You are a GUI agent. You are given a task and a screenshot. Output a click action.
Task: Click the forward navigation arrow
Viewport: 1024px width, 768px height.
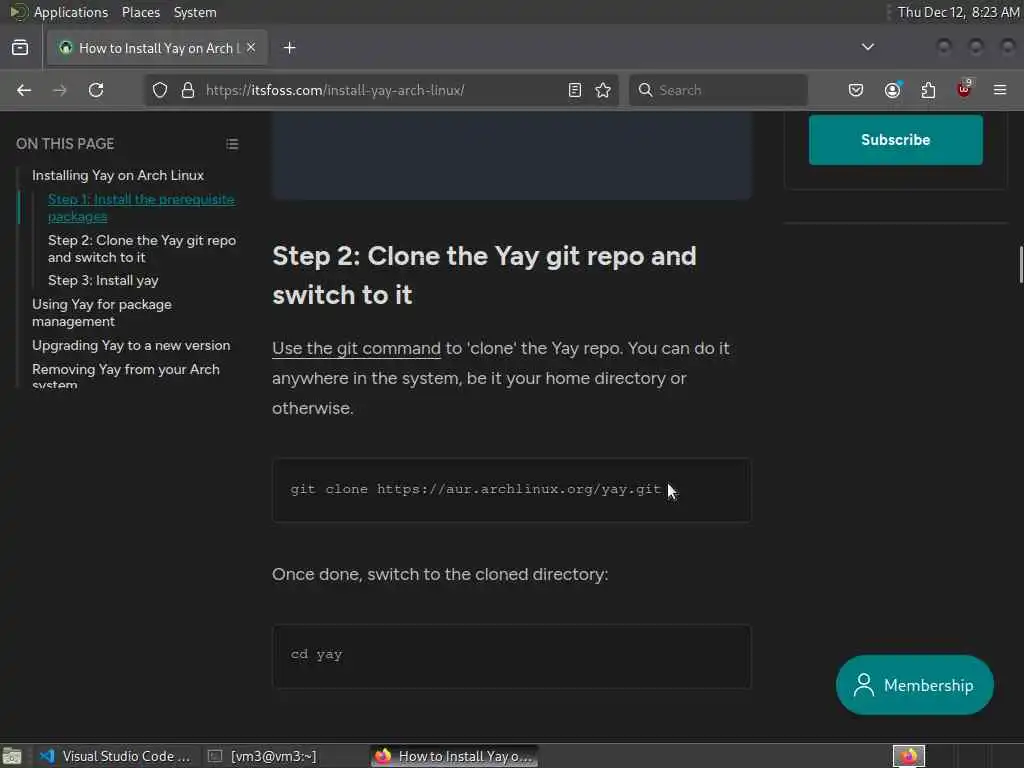[59, 90]
